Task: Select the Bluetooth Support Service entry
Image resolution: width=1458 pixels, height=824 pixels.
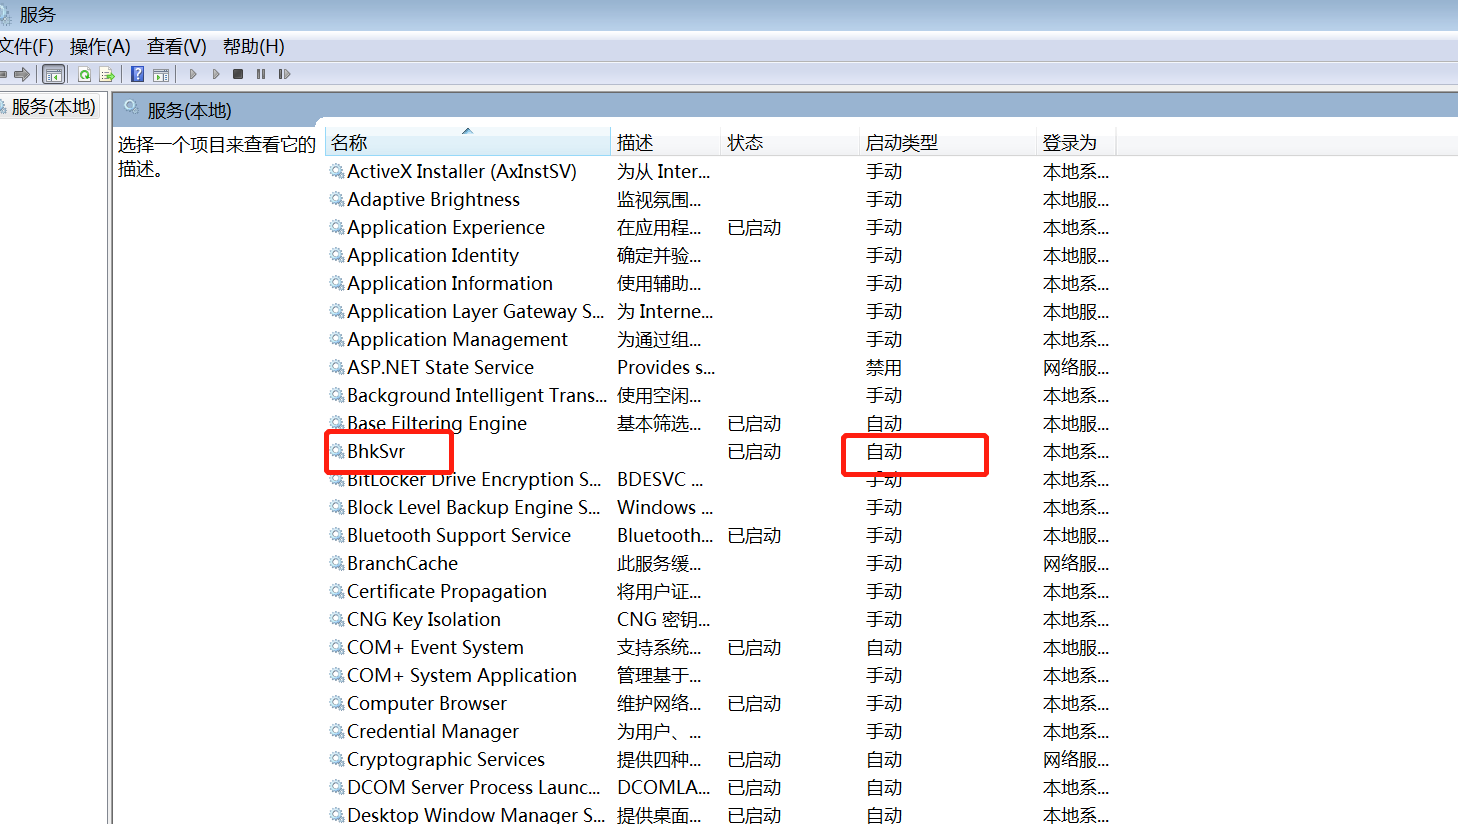Action: [458, 536]
